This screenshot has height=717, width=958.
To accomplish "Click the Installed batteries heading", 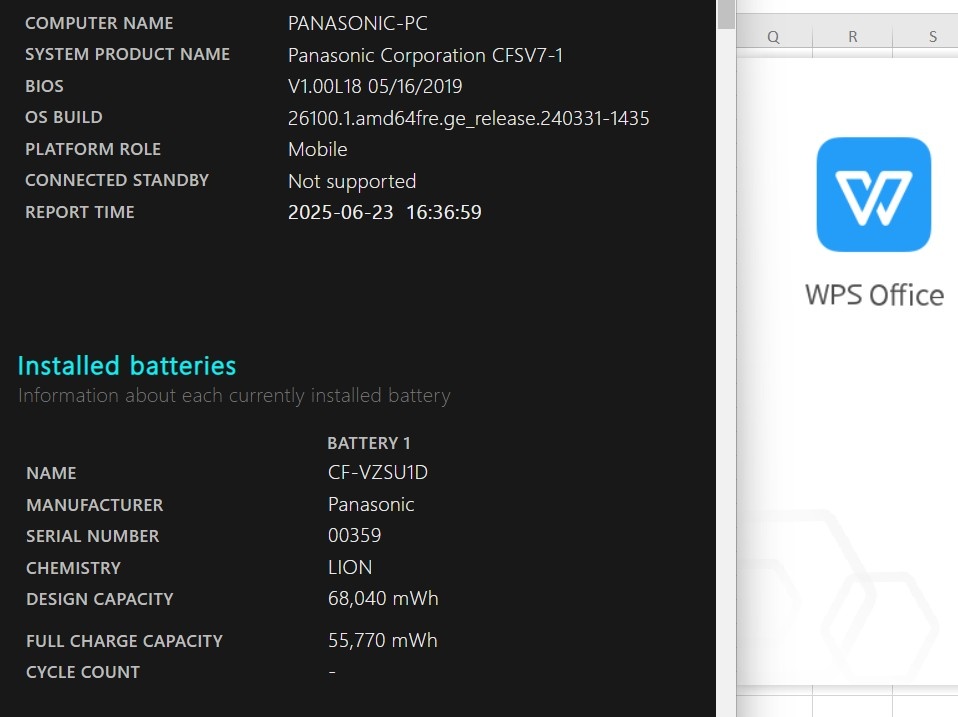I will (126, 366).
